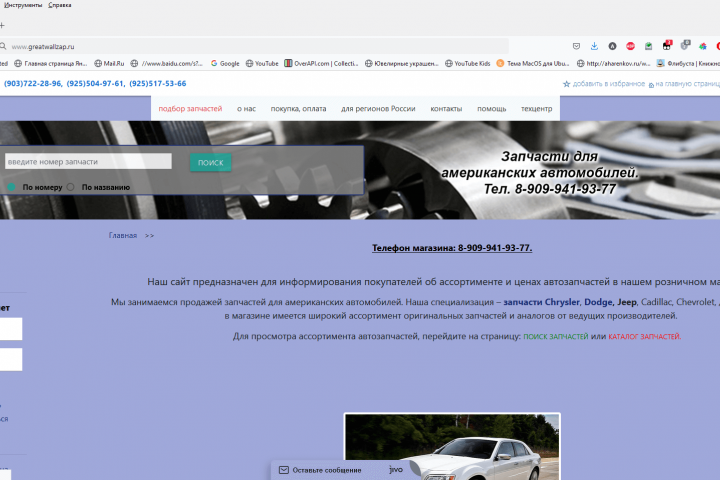Open the покупка, оплата menu item

tap(298, 109)
